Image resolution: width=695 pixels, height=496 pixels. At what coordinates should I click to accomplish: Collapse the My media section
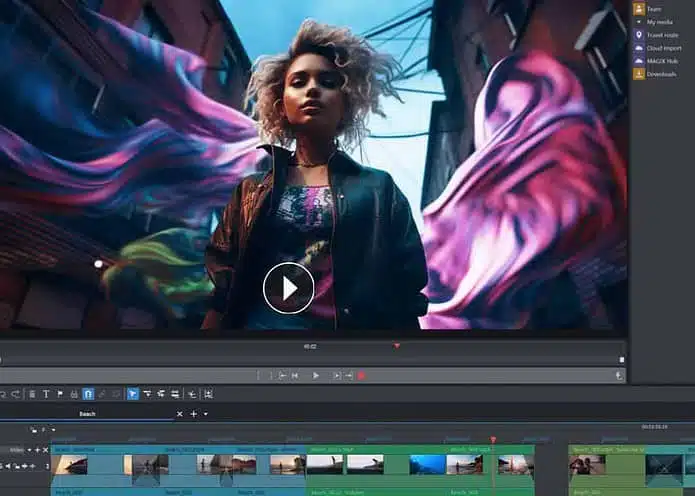tap(640, 21)
